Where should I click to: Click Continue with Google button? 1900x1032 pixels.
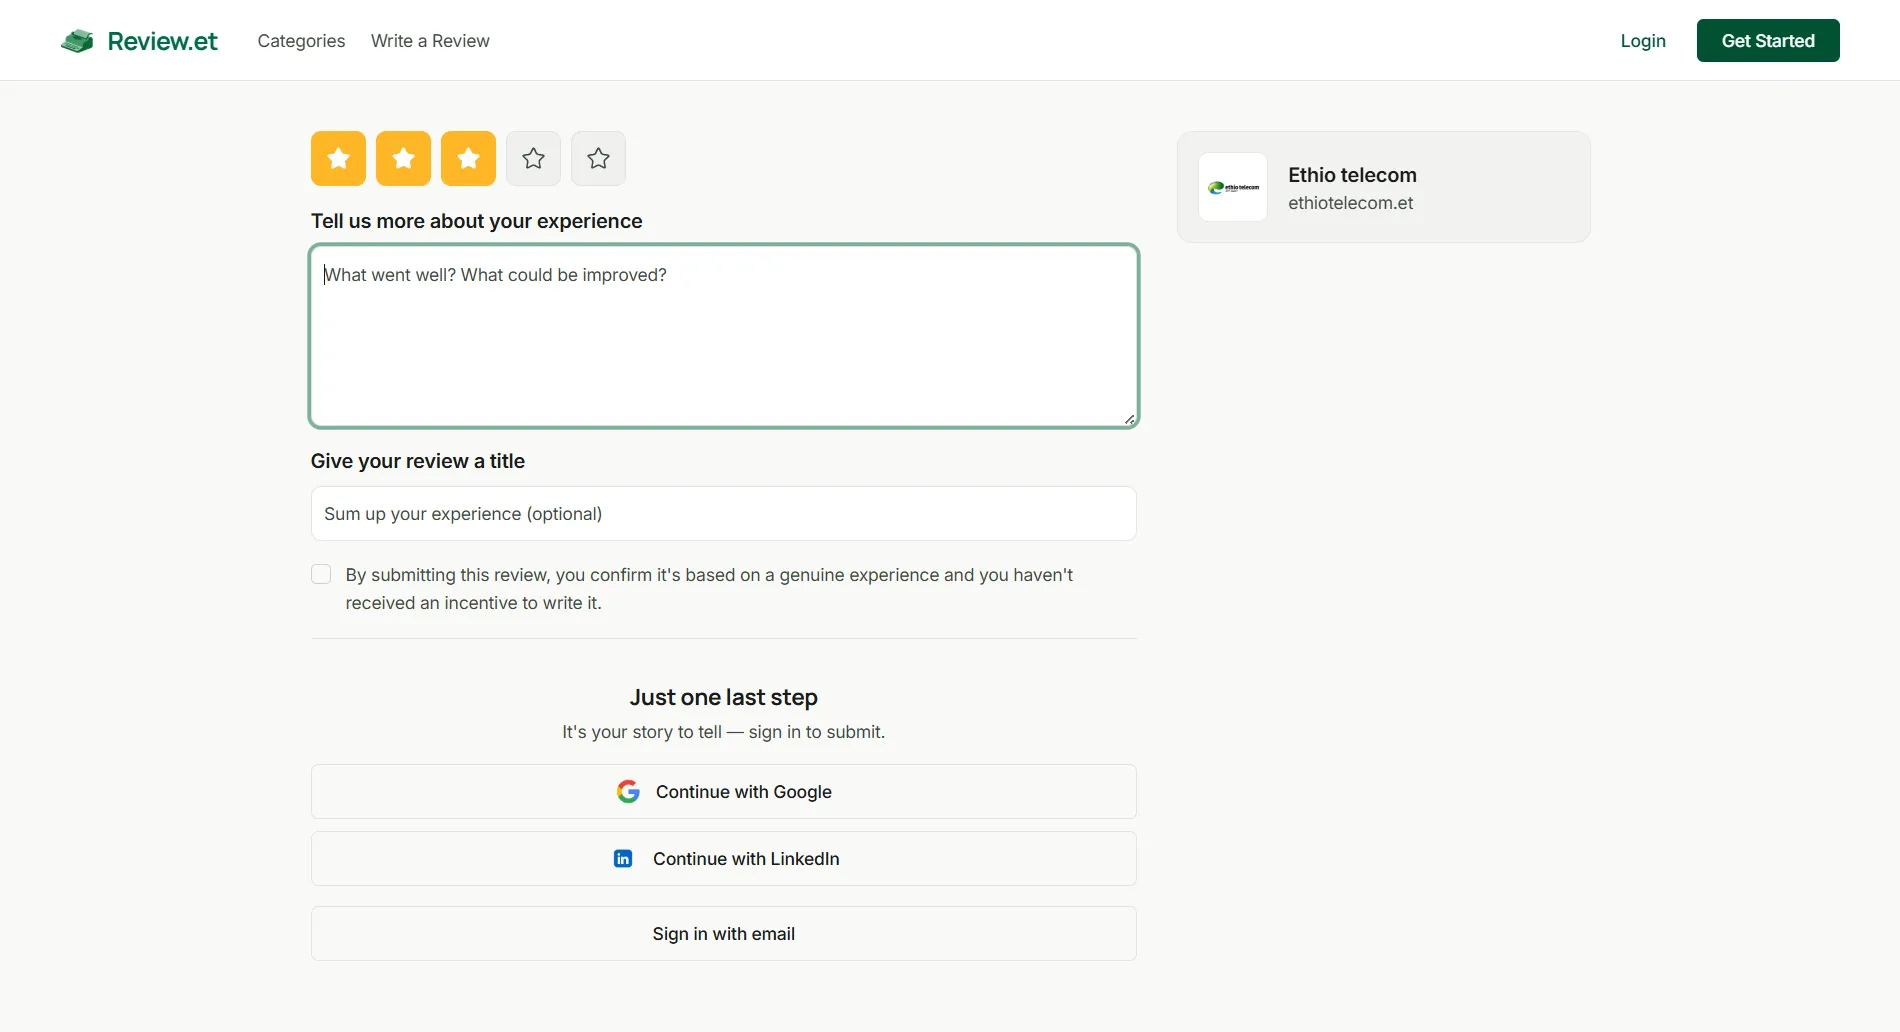tap(724, 792)
